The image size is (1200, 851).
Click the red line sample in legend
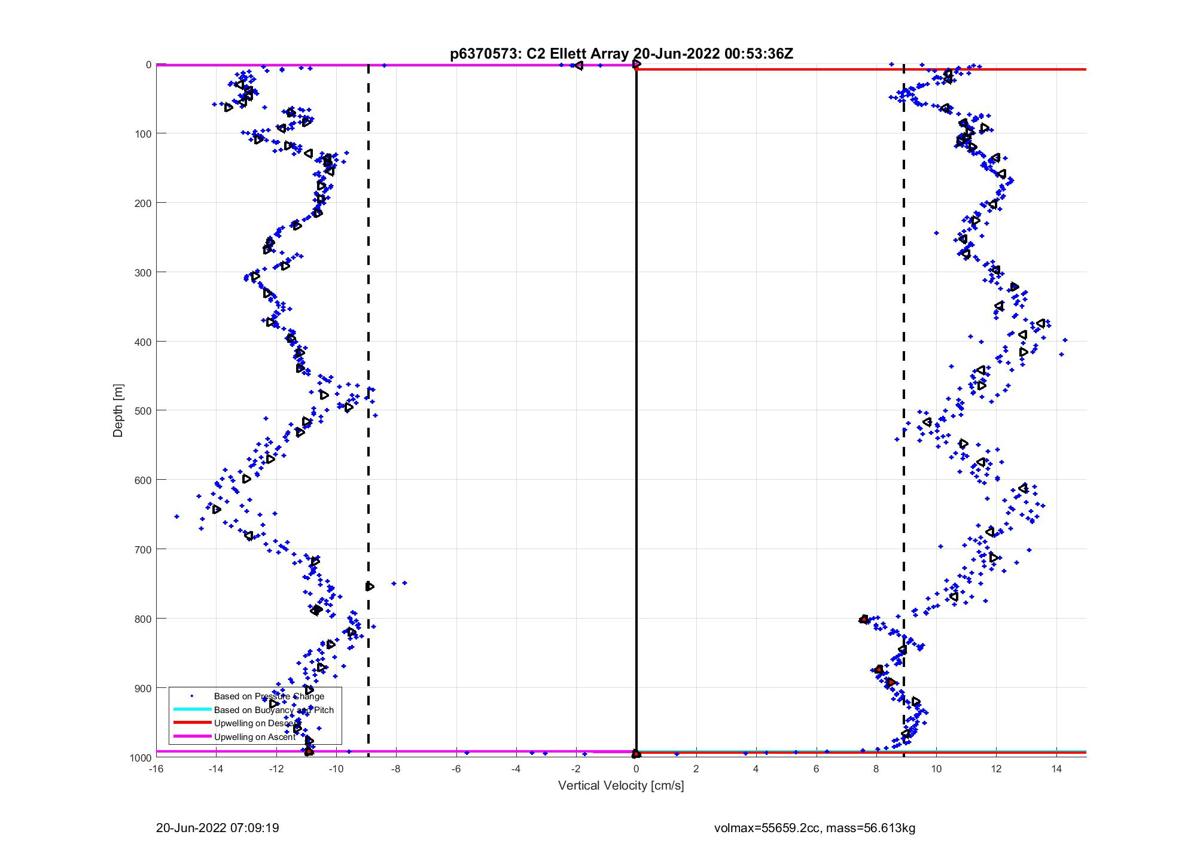pyautogui.click(x=191, y=723)
